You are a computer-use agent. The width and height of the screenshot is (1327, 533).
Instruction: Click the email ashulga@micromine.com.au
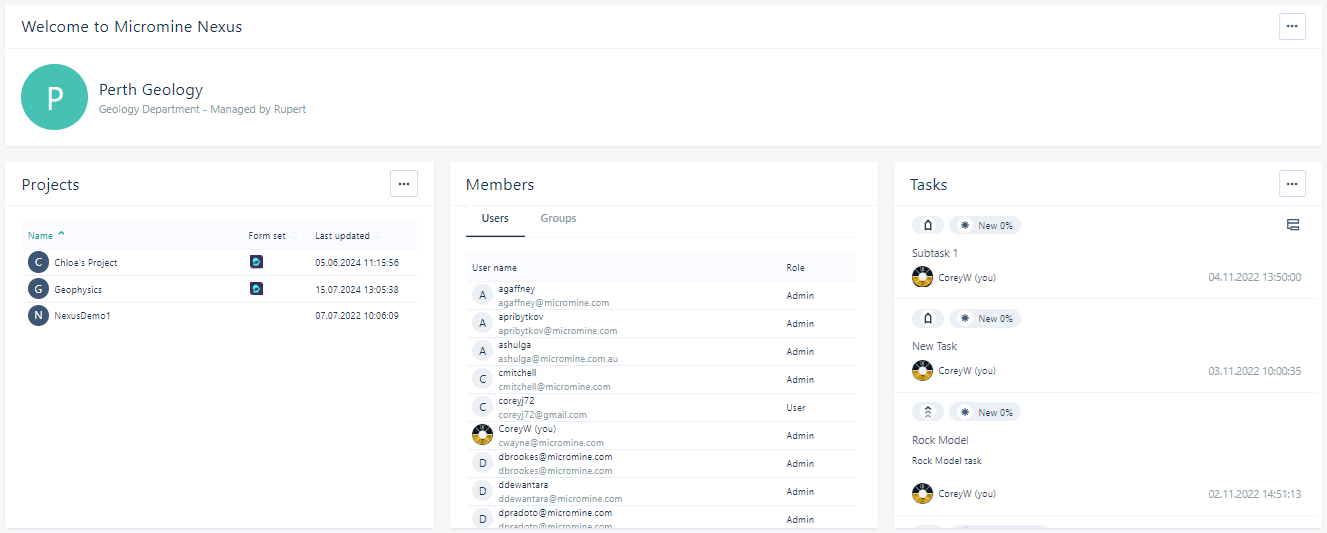coord(560,359)
